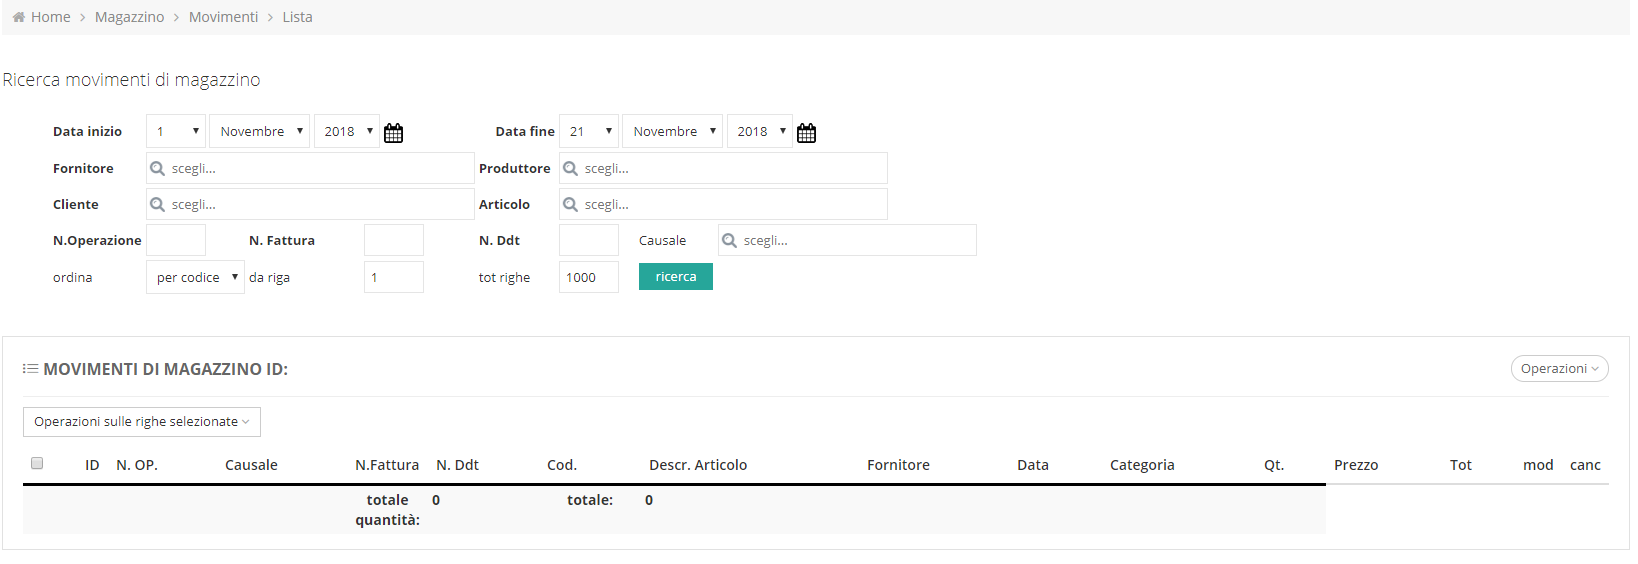Click the N.Operazione input field
This screenshot has width=1638, height=564.
click(x=176, y=240)
